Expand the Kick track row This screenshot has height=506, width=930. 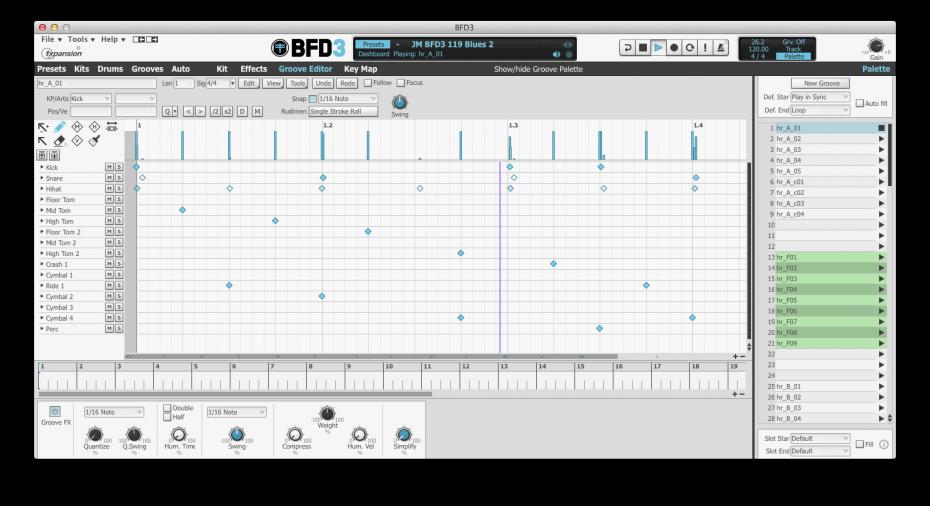[42, 167]
